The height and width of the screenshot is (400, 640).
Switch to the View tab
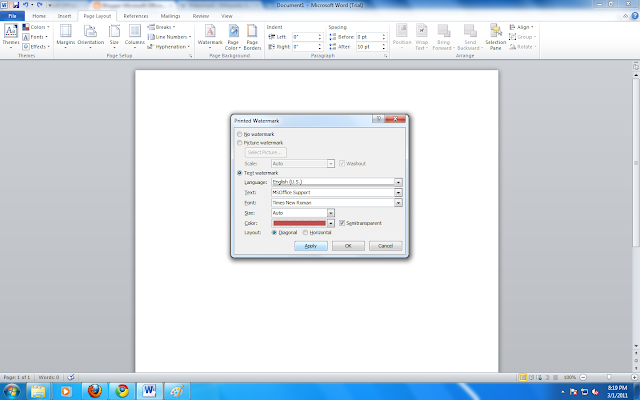click(x=227, y=16)
